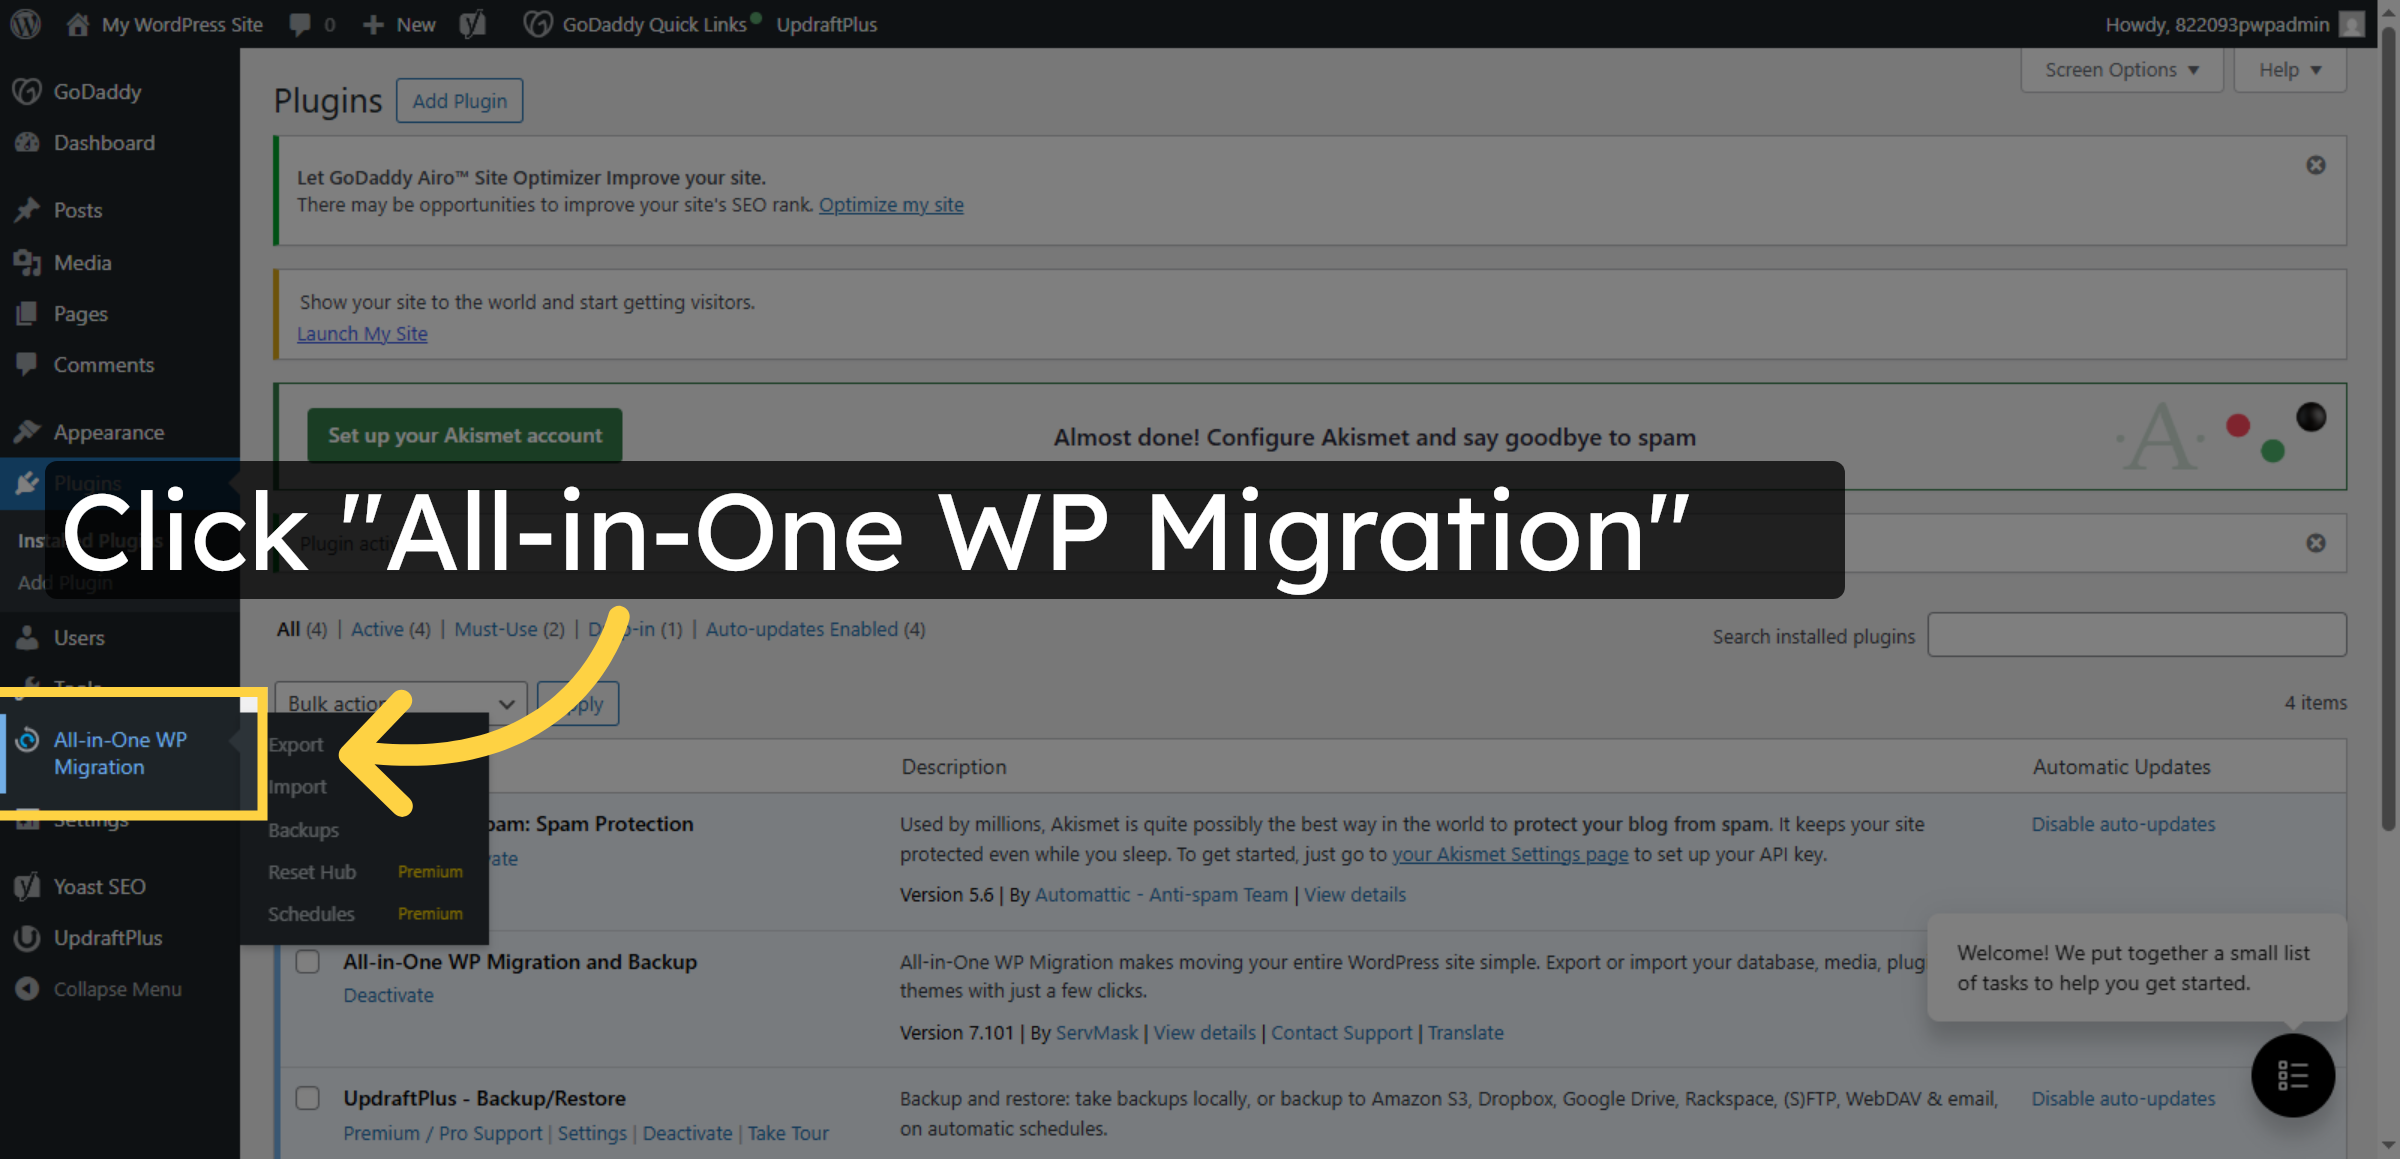This screenshot has height=1159, width=2400.
Task: Expand the Help panel
Action: point(2289,69)
